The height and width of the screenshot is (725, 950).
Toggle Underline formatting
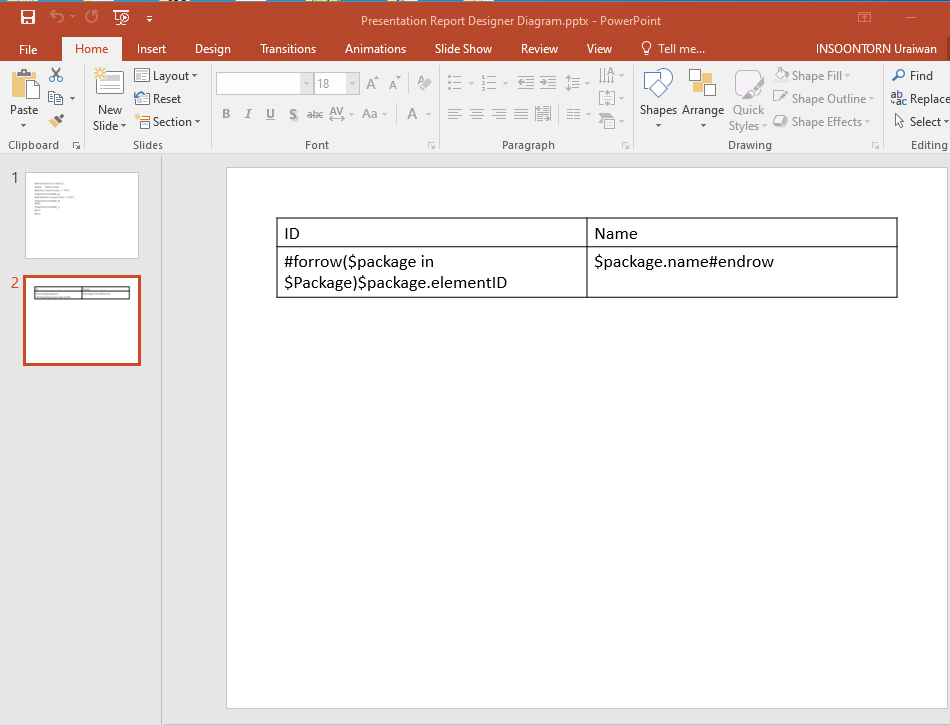[x=270, y=114]
